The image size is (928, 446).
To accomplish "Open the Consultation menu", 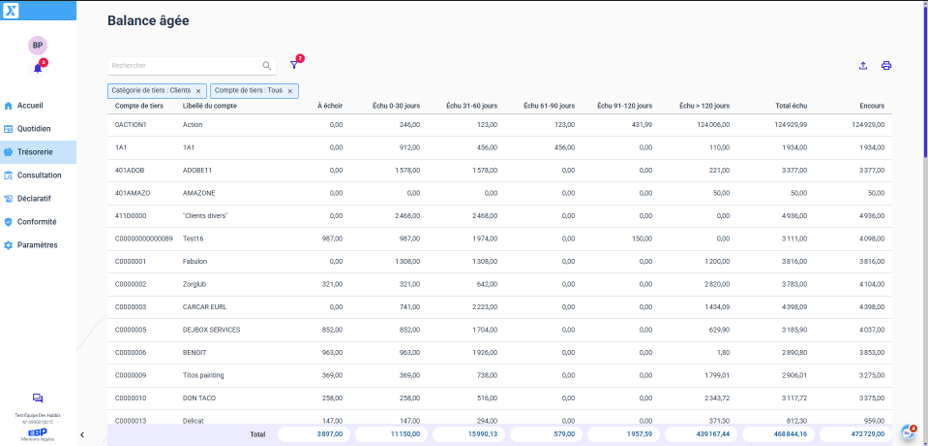I will click(x=38, y=175).
